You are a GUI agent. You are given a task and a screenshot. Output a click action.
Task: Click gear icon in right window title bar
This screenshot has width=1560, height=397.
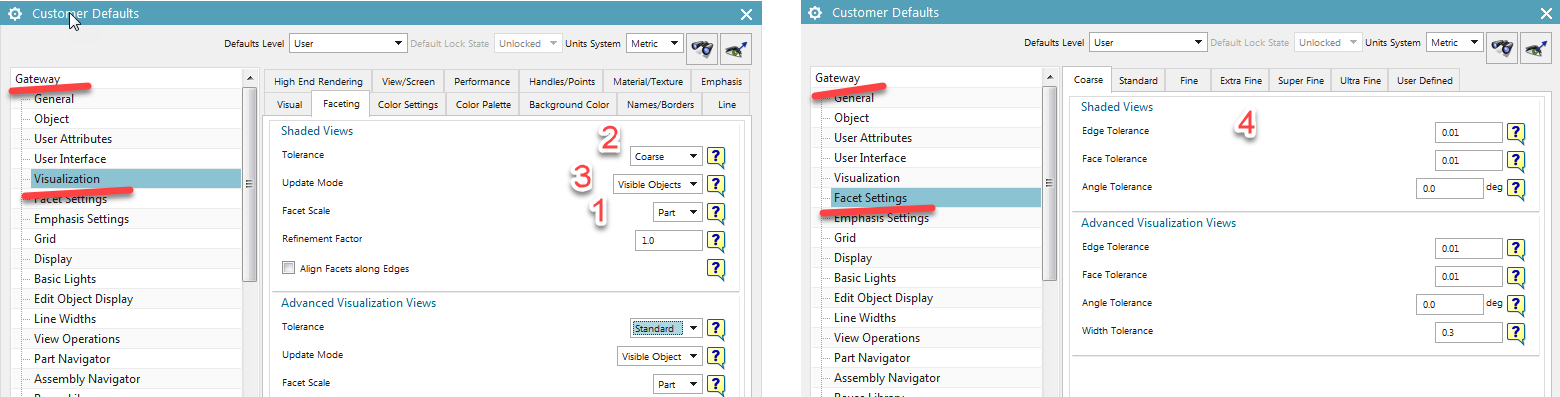tap(815, 13)
